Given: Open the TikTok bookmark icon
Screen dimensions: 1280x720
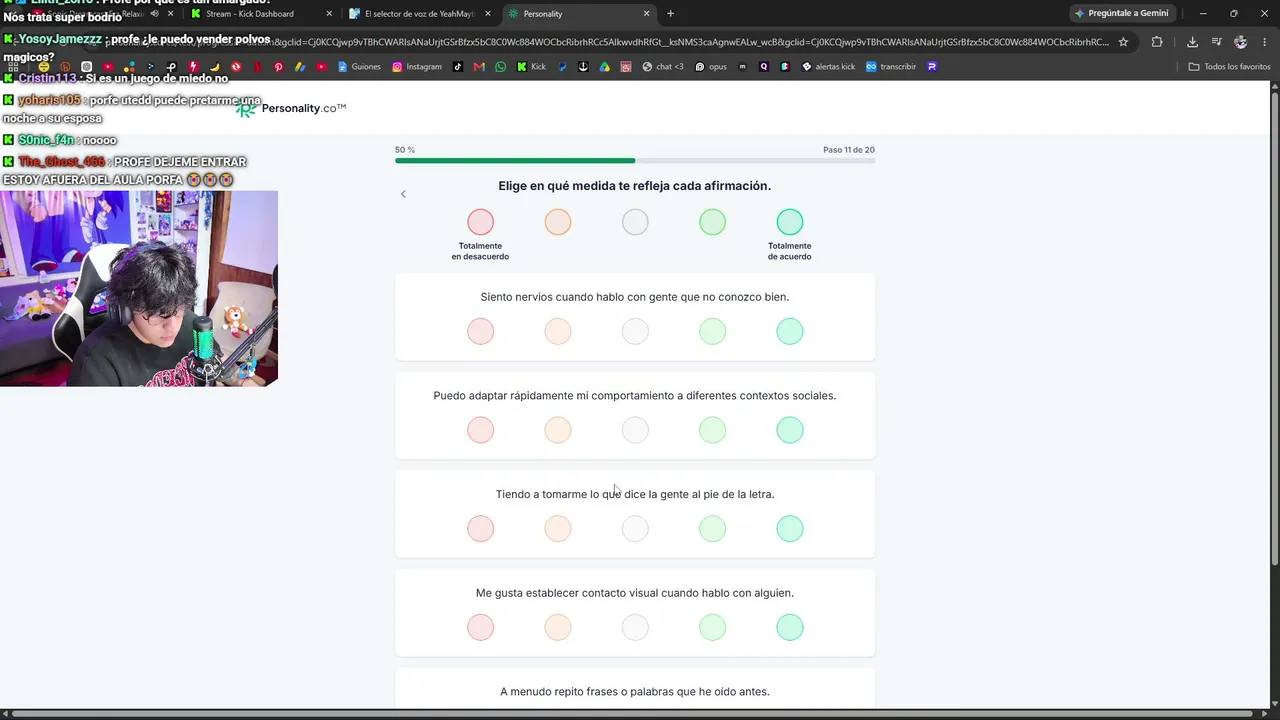Looking at the screenshot, I should coord(458,67).
